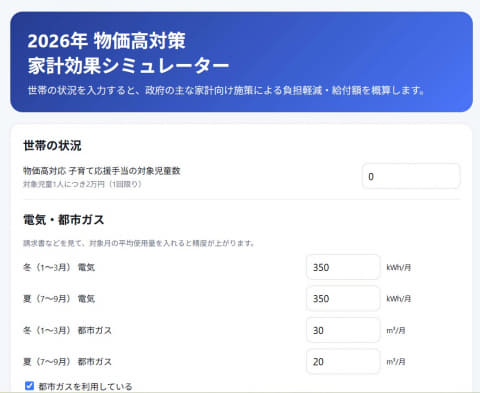The image size is (480, 393).
Task: Toggle the 都市ガスを利用している checkbox
Action: (x=29, y=386)
